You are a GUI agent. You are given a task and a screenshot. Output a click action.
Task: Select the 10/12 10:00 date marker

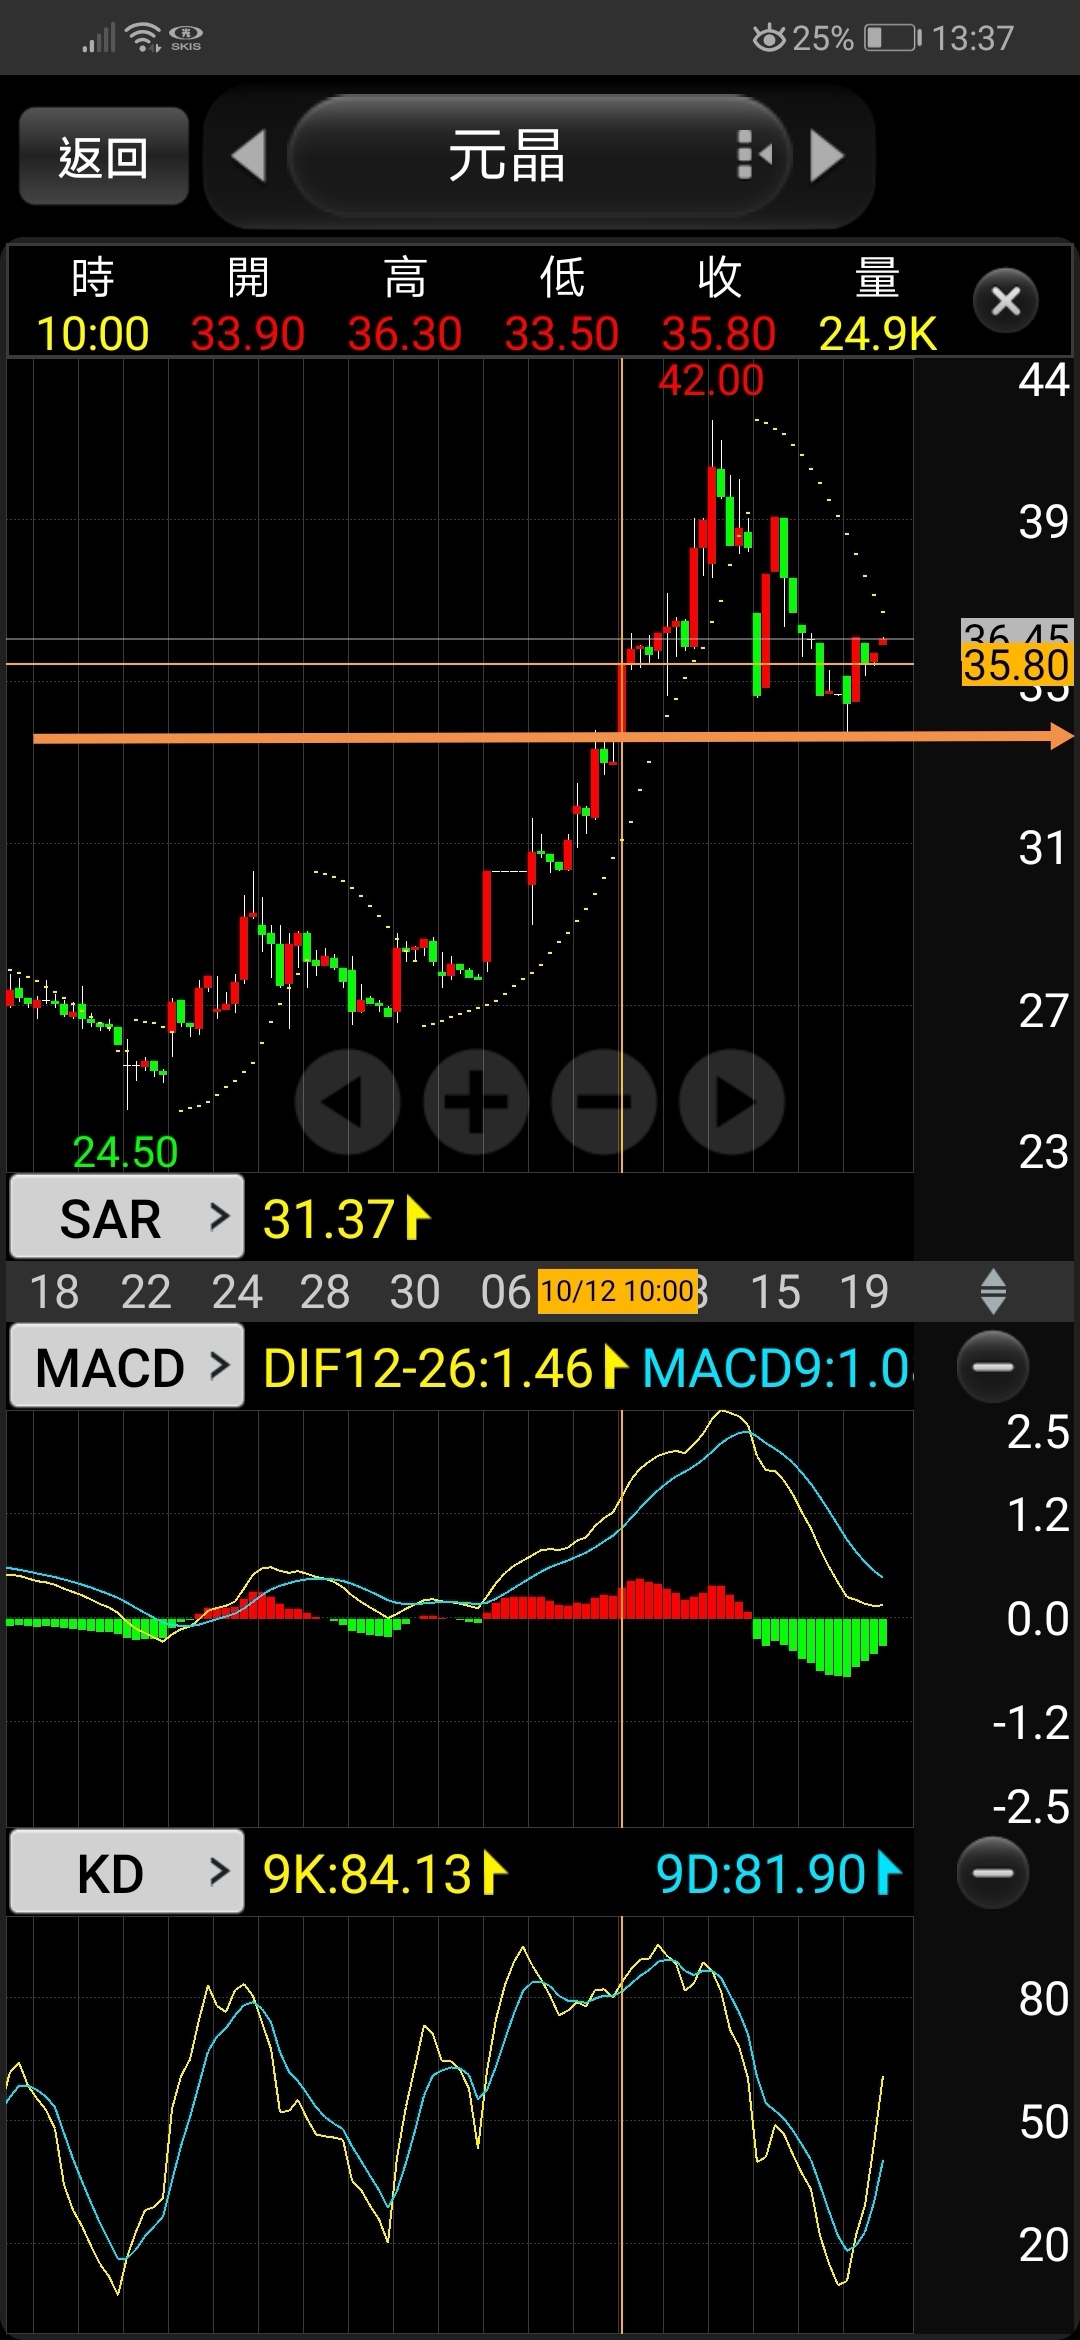618,1291
